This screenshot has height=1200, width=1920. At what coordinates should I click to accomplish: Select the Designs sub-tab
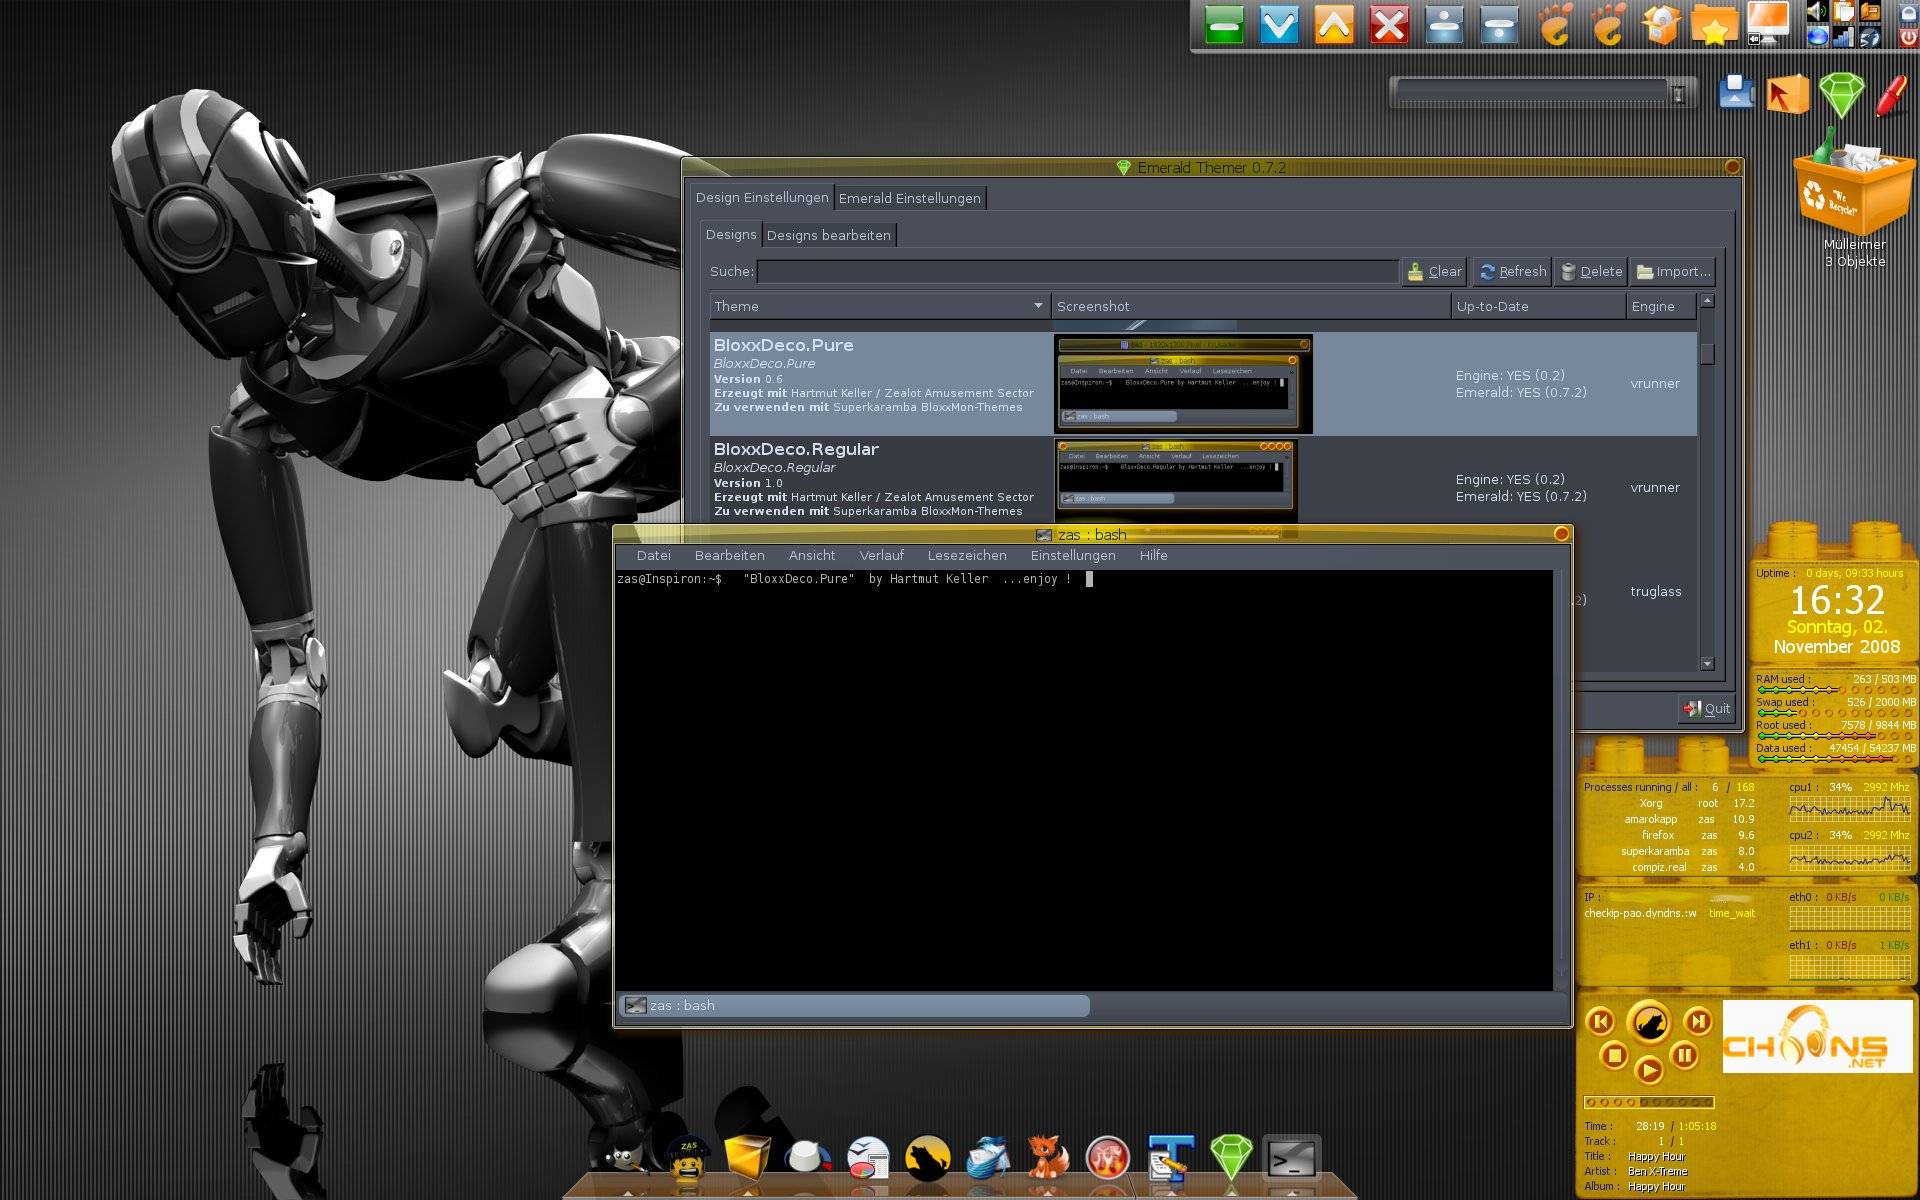pyautogui.click(x=731, y=234)
